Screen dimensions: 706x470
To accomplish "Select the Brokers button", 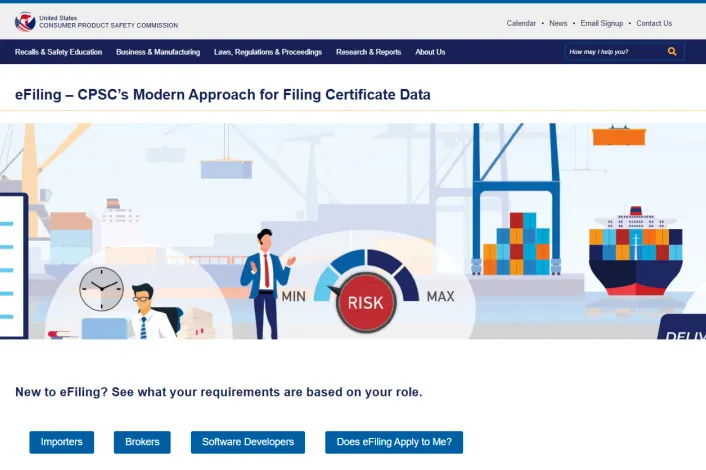I will click(142, 442).
